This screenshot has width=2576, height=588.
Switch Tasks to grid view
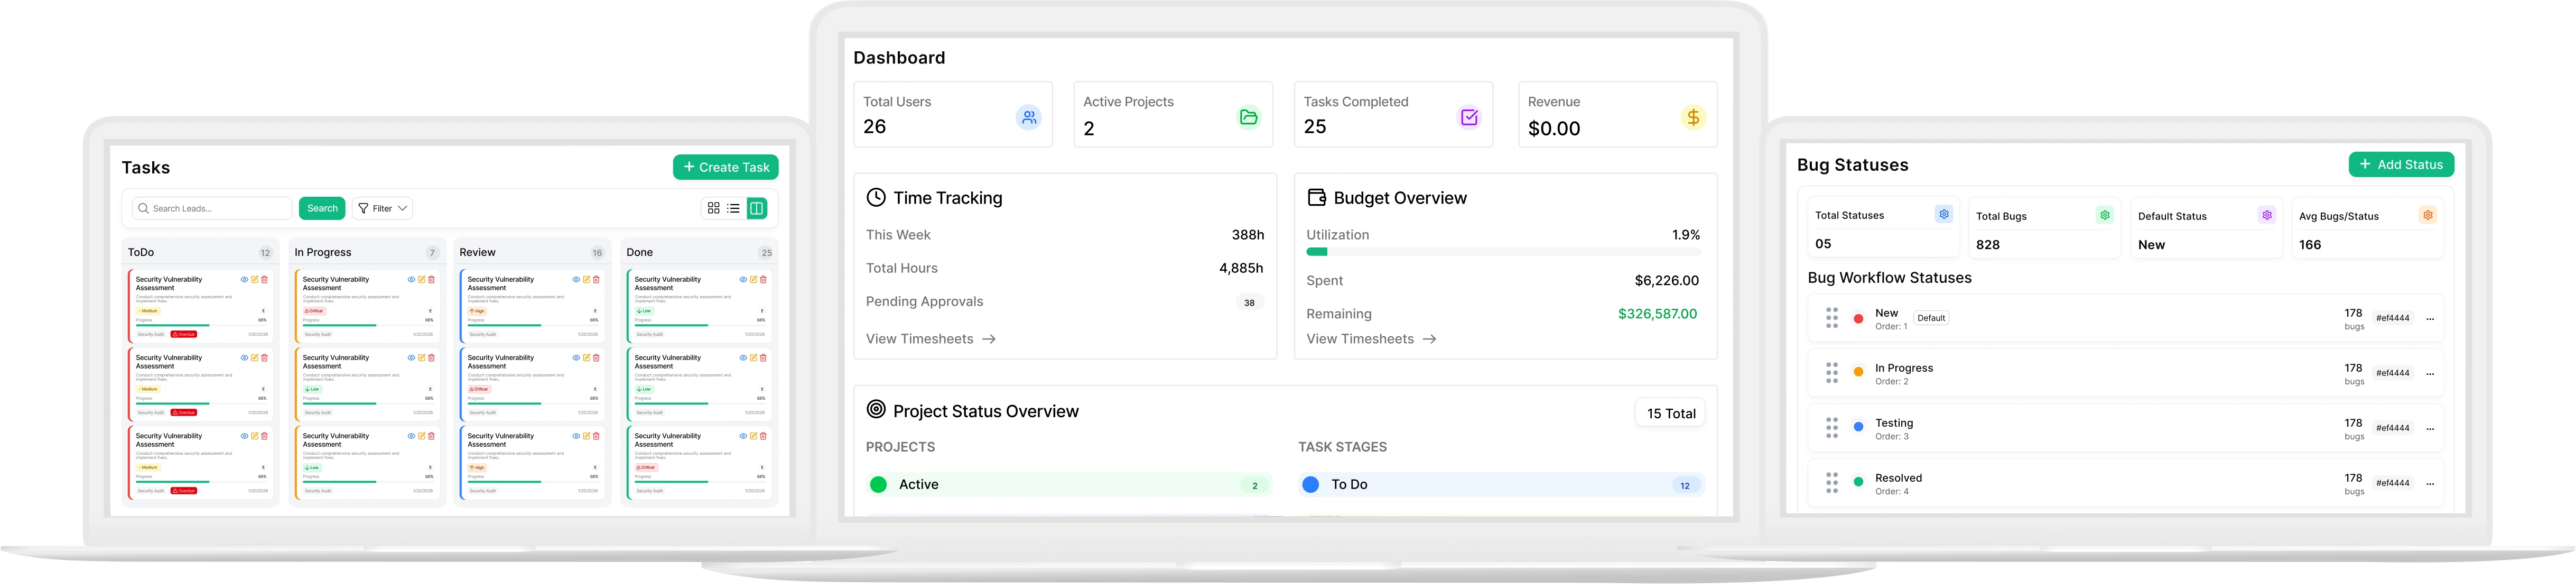[713, 208]
